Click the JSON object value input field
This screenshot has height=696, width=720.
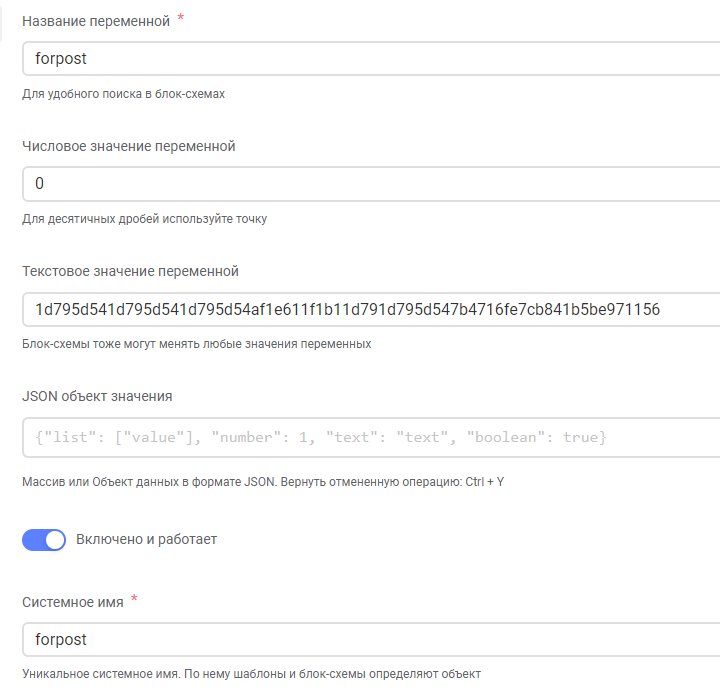point(371,437)
